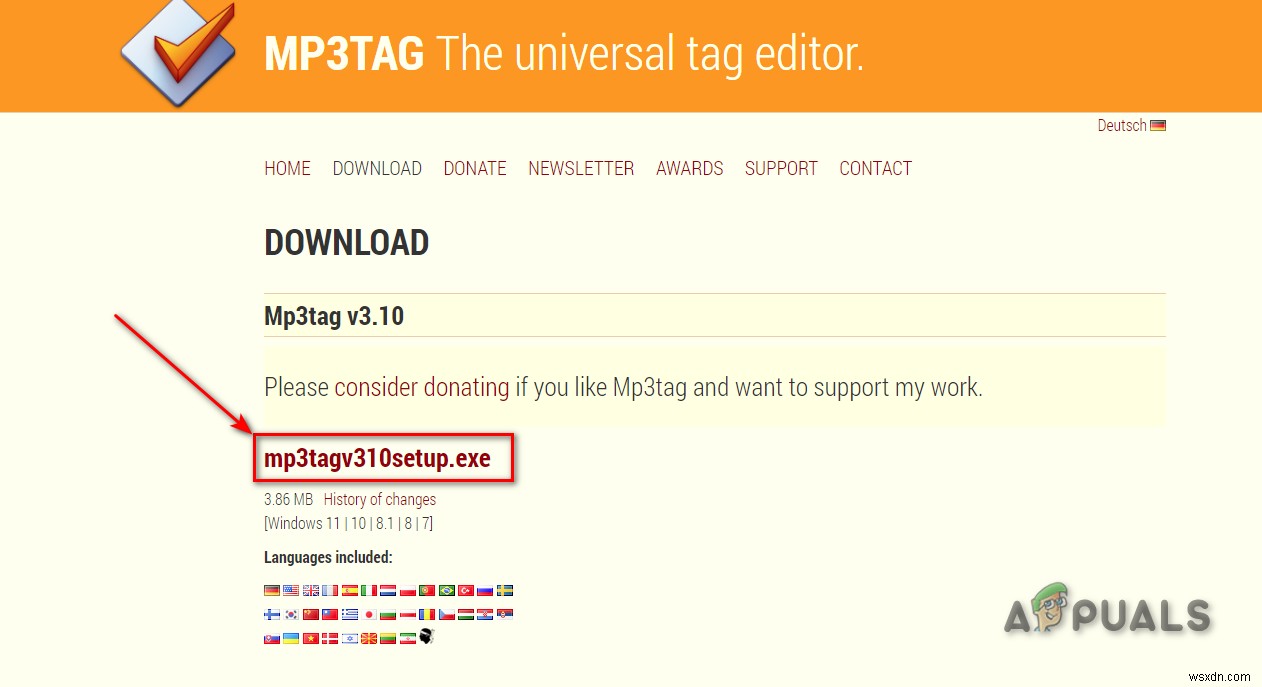Select the Turkish flag icon
1262x687 pixels.
point(466,590)
